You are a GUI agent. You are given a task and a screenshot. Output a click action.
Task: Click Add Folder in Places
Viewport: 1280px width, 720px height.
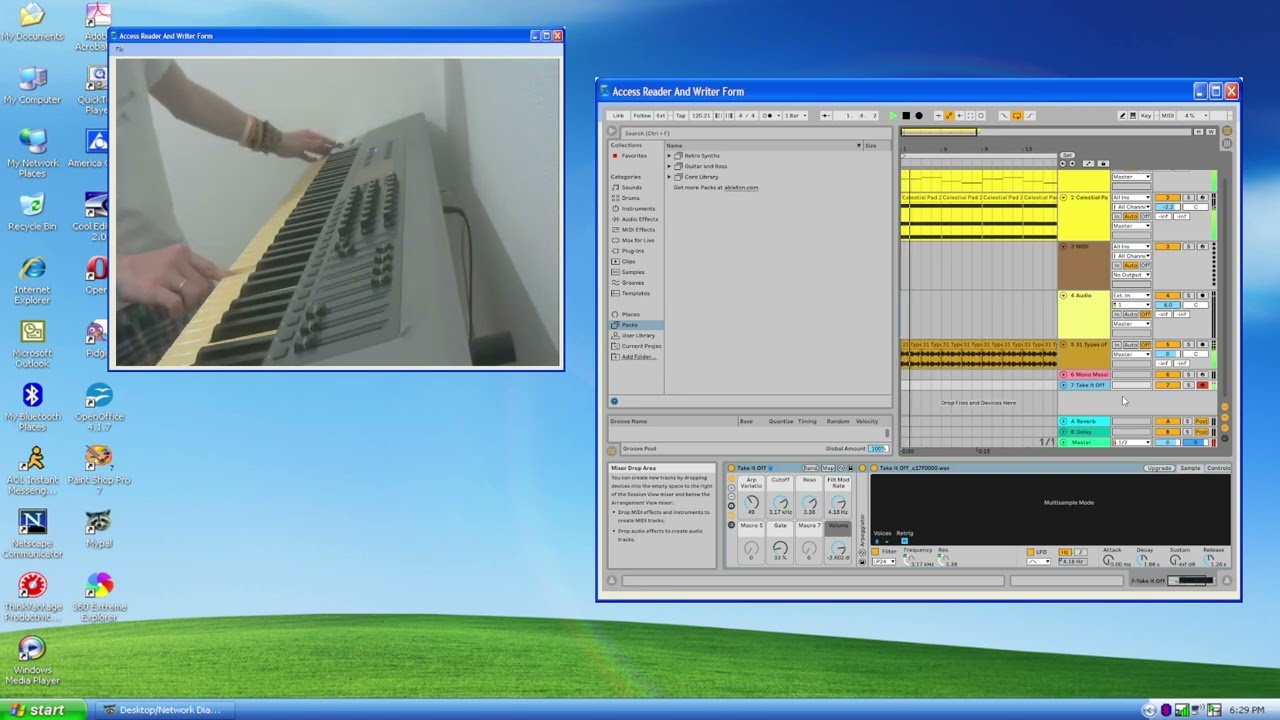(x=638, y=356)
